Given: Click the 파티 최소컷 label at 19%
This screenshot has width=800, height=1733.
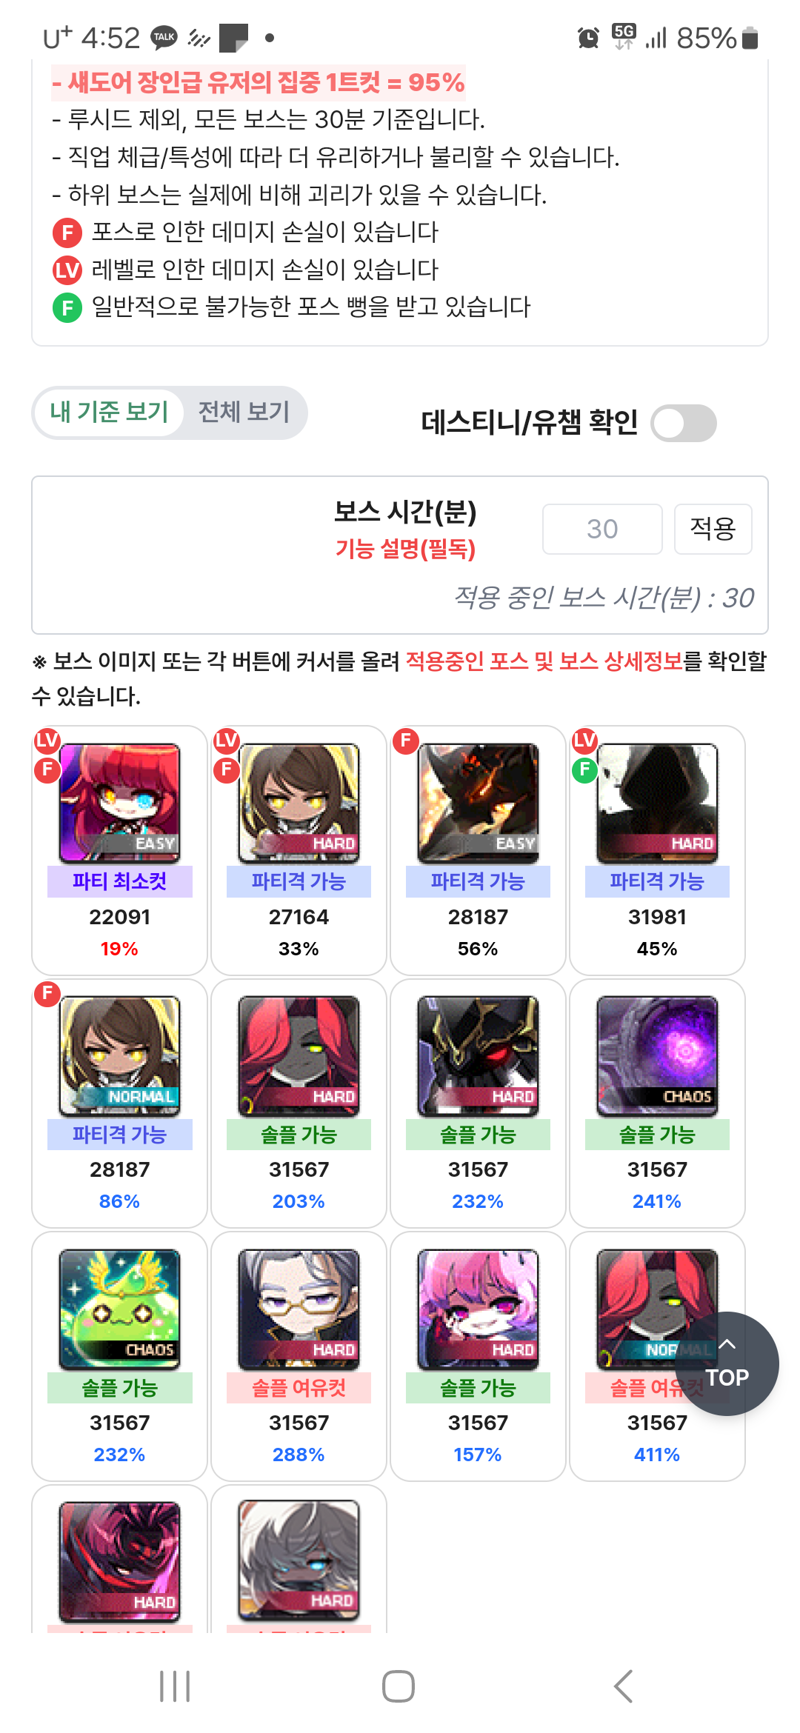Looking at the screenshot, I should click(x=119, y=882).
